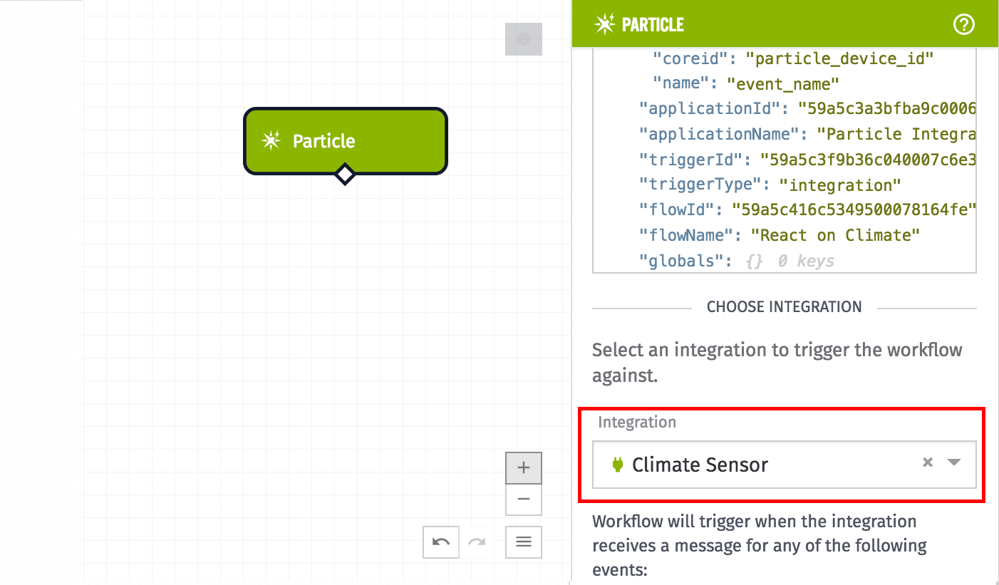This screenshot has width=999, height=585.
Task: Click the redo arrow button
Action: pyautogui.click(x=477, y=542)
